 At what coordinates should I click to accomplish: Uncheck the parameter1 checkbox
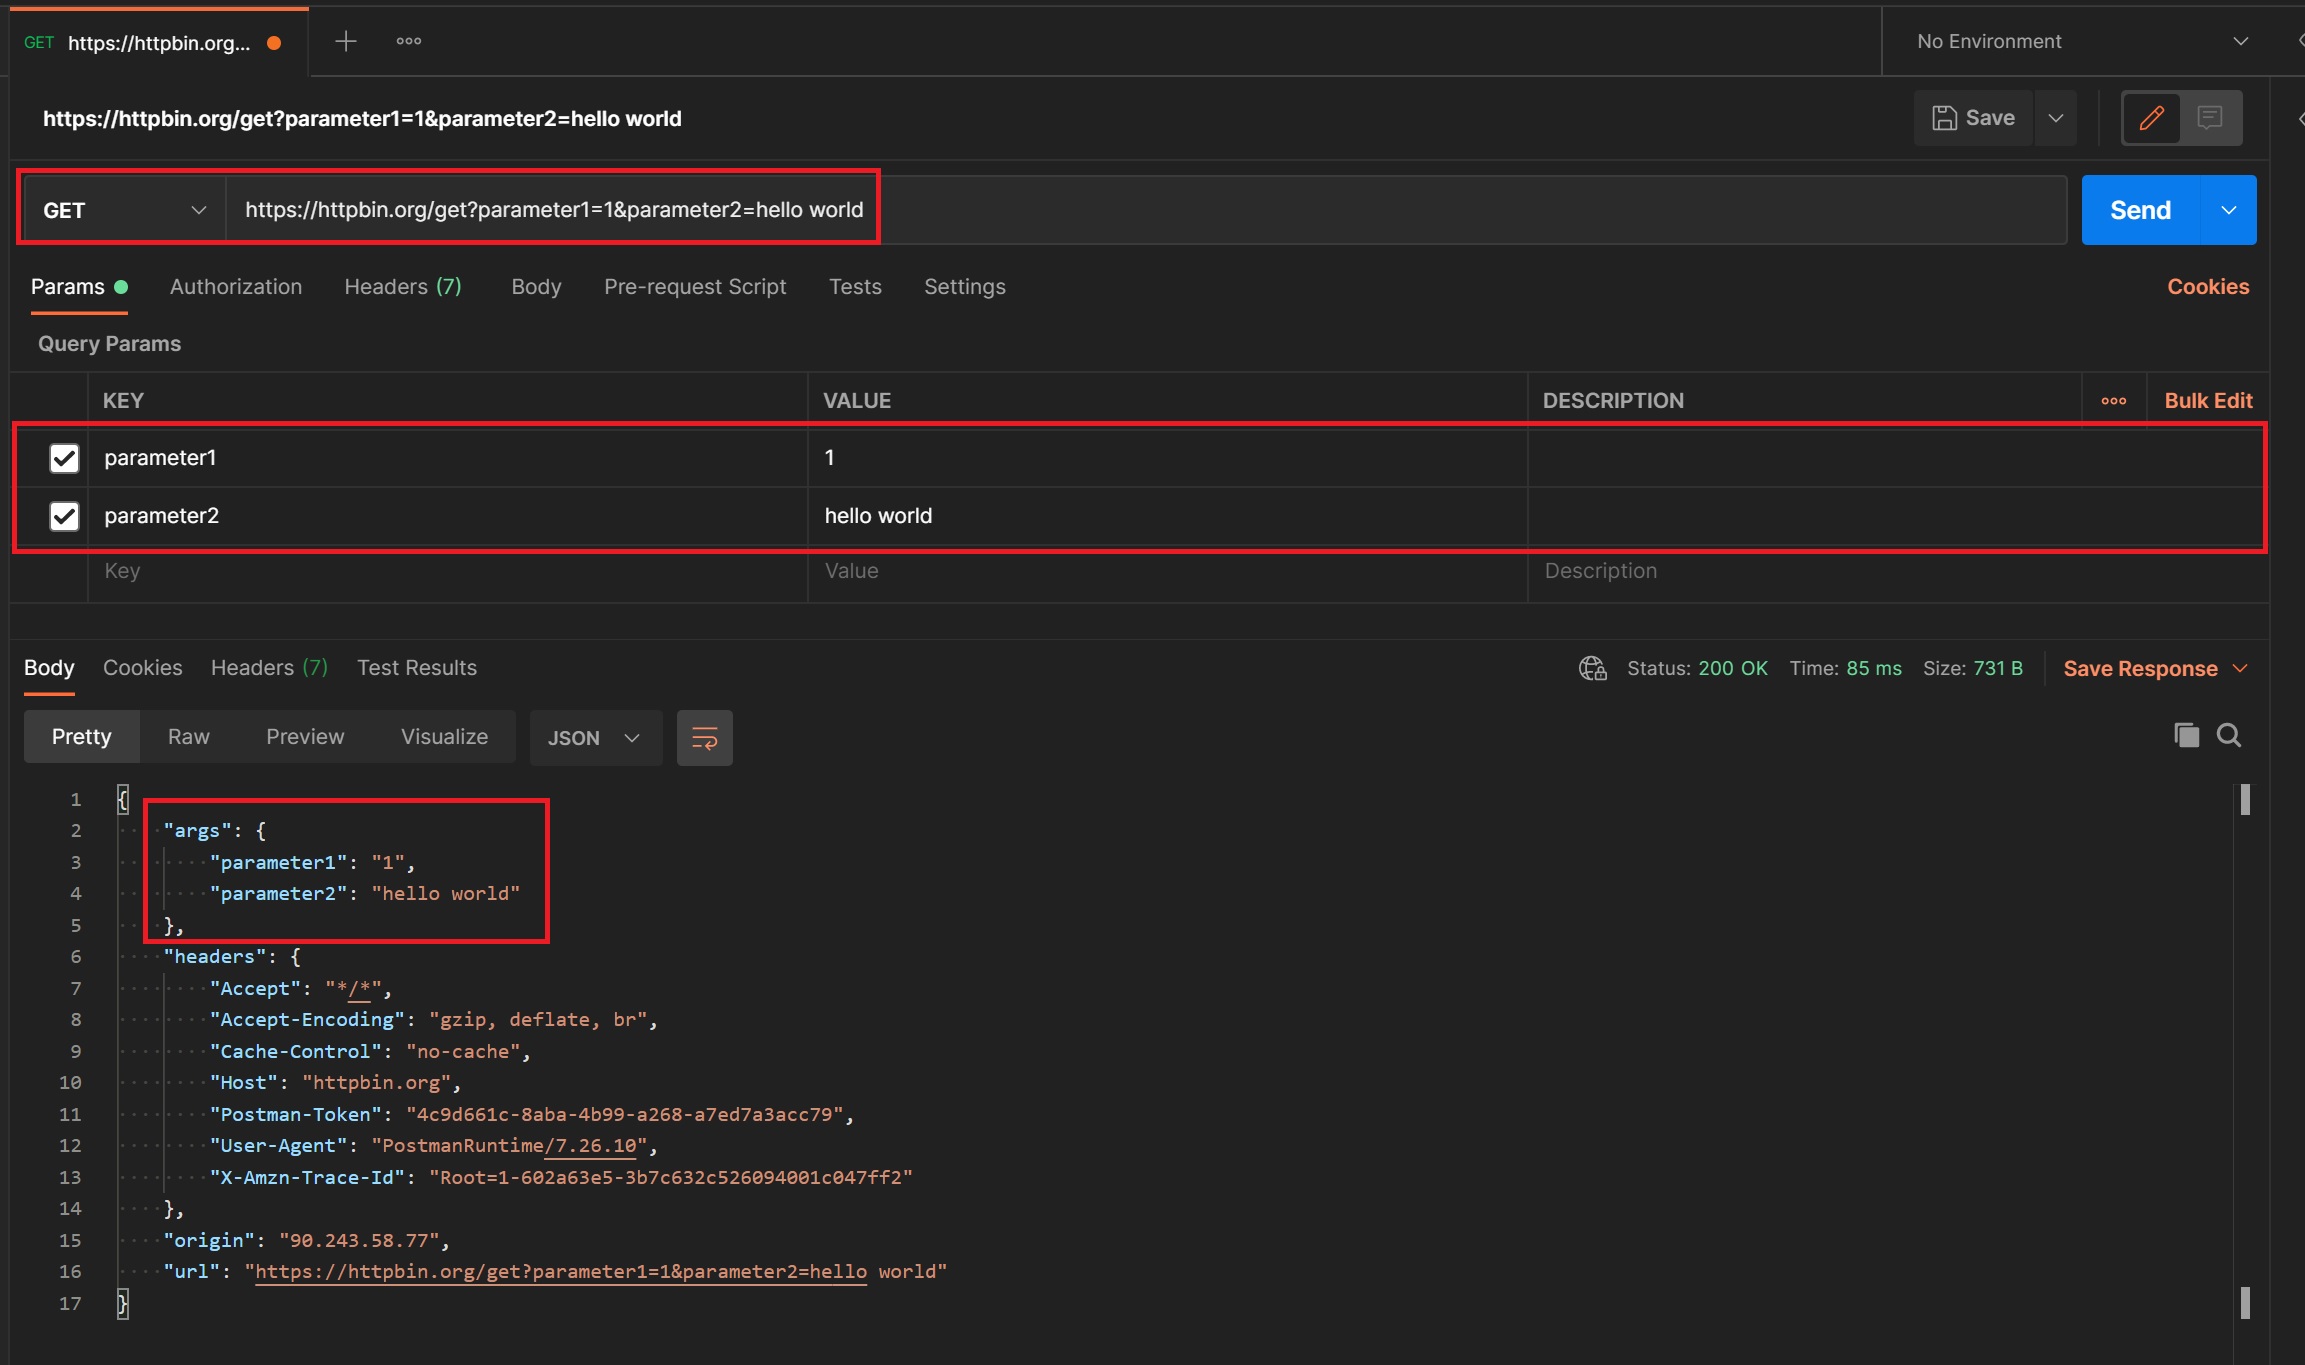tap(64, 458)
